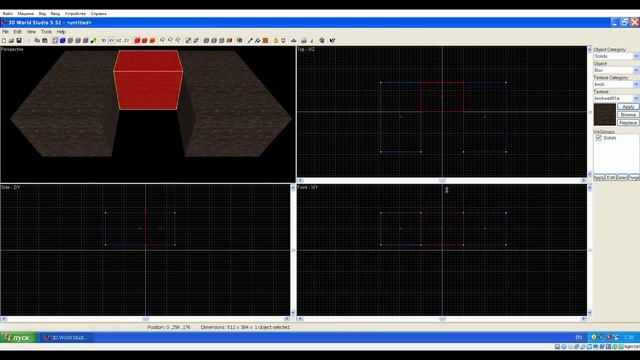
Task: Click the Save floppy disk icon
Action: click(19, 40)
